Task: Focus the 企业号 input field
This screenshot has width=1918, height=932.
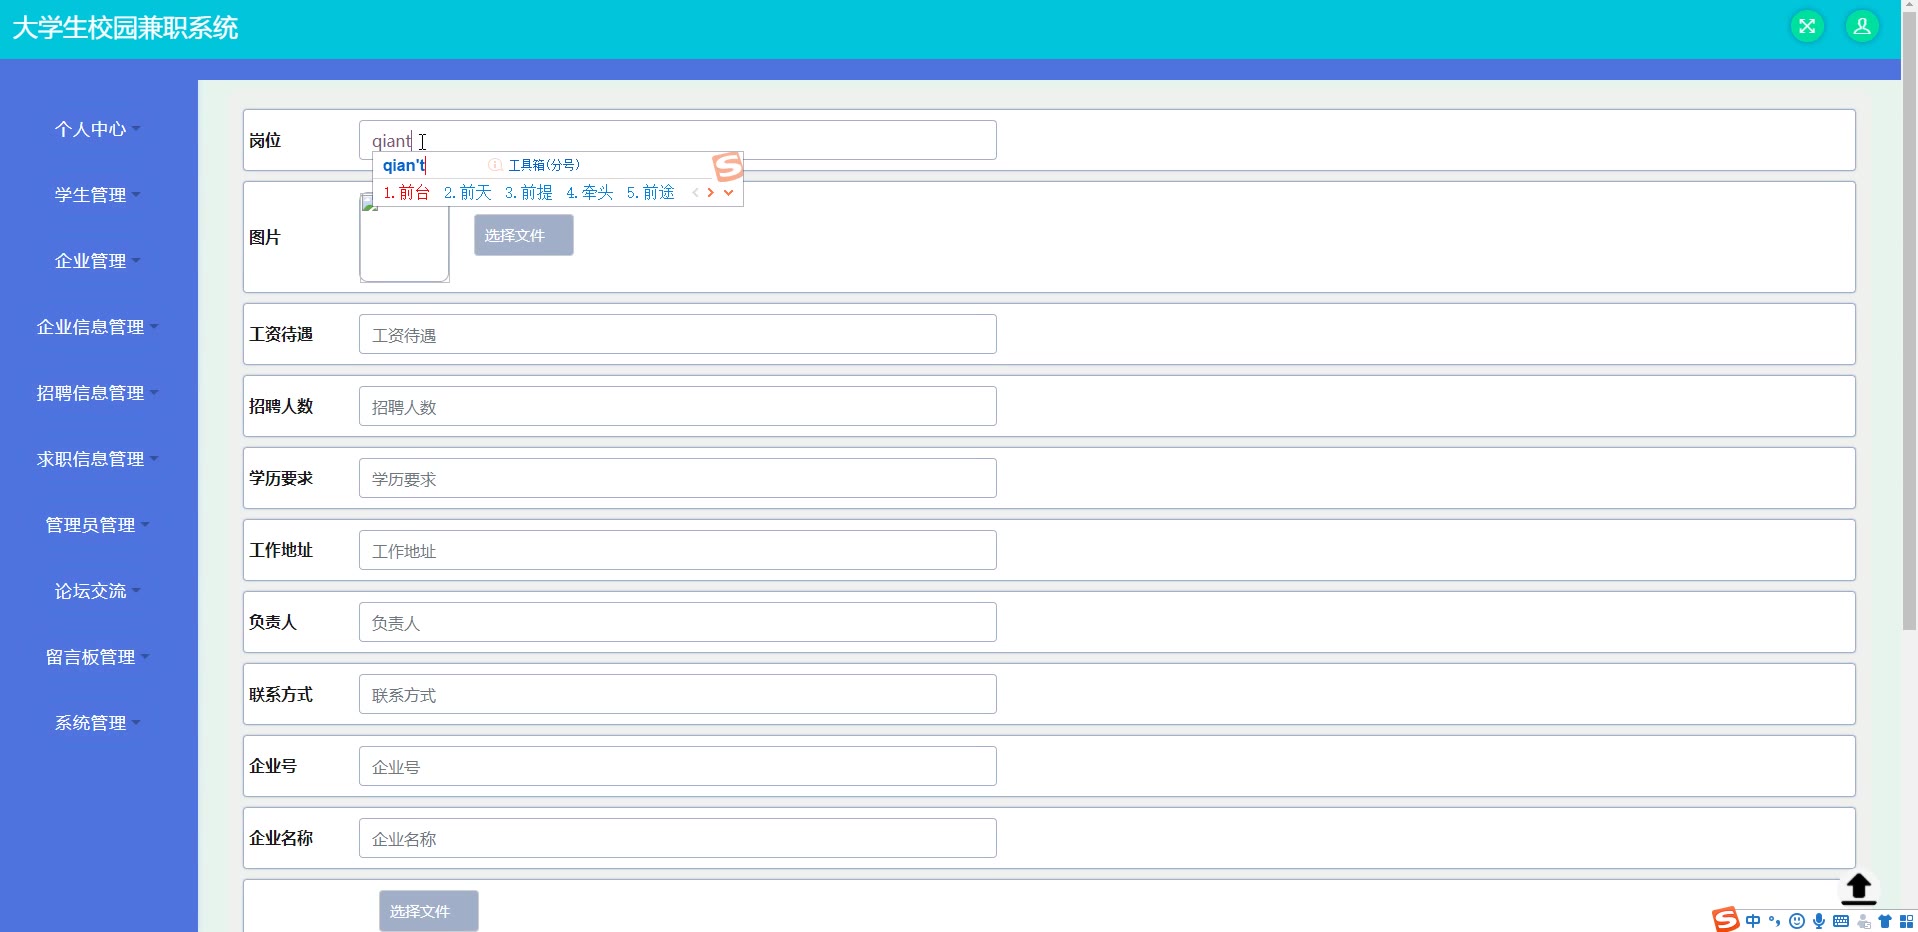Action: (x=678, y=766)
